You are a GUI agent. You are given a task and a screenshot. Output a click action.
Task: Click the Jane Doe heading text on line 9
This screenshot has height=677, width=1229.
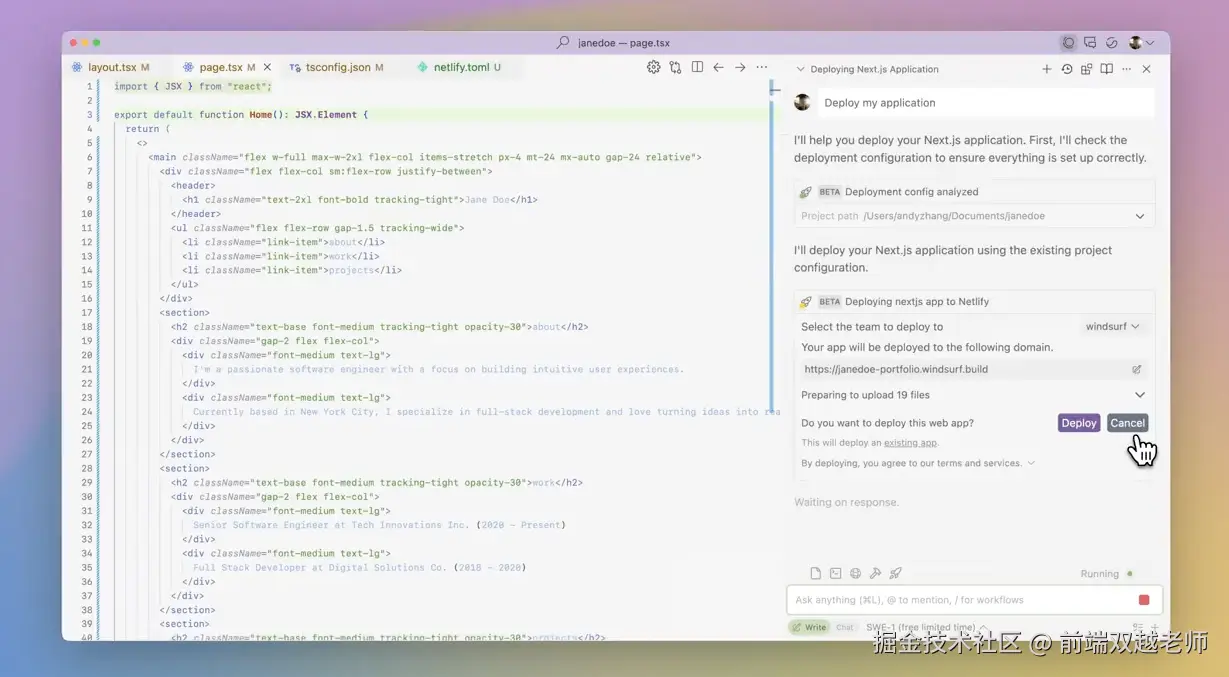[x=488, y=200]
